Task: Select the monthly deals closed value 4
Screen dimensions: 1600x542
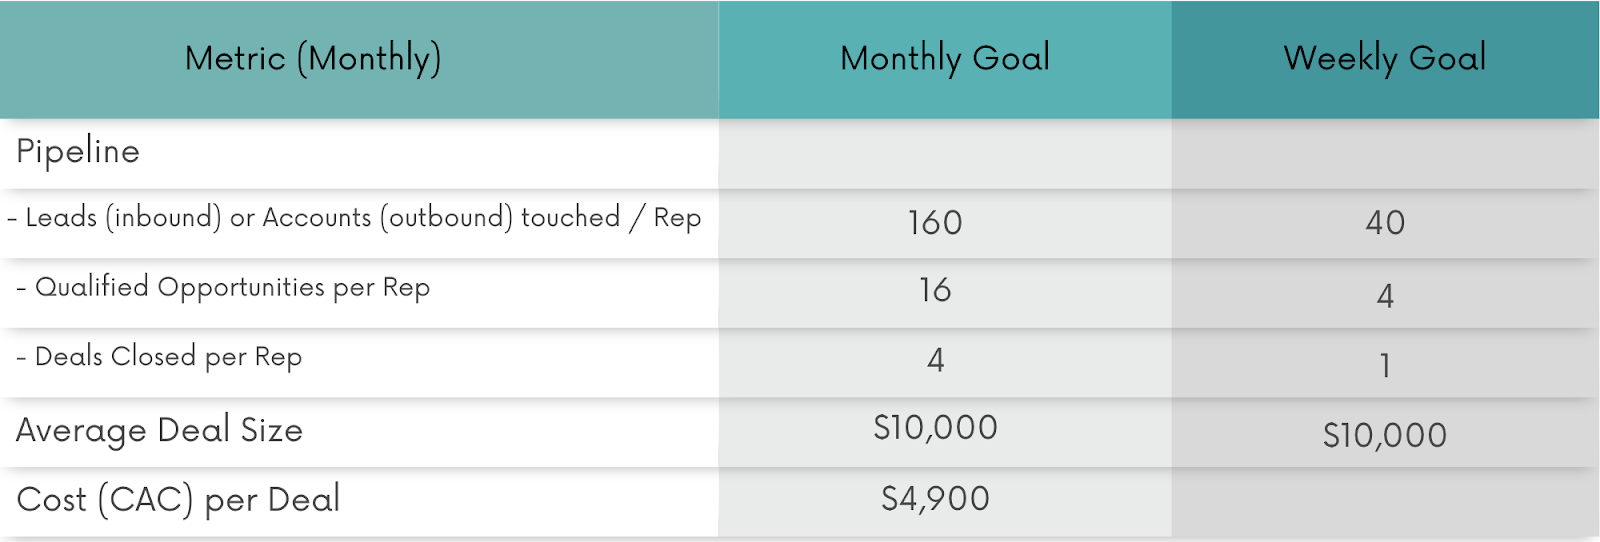Action: click(935, 360)
